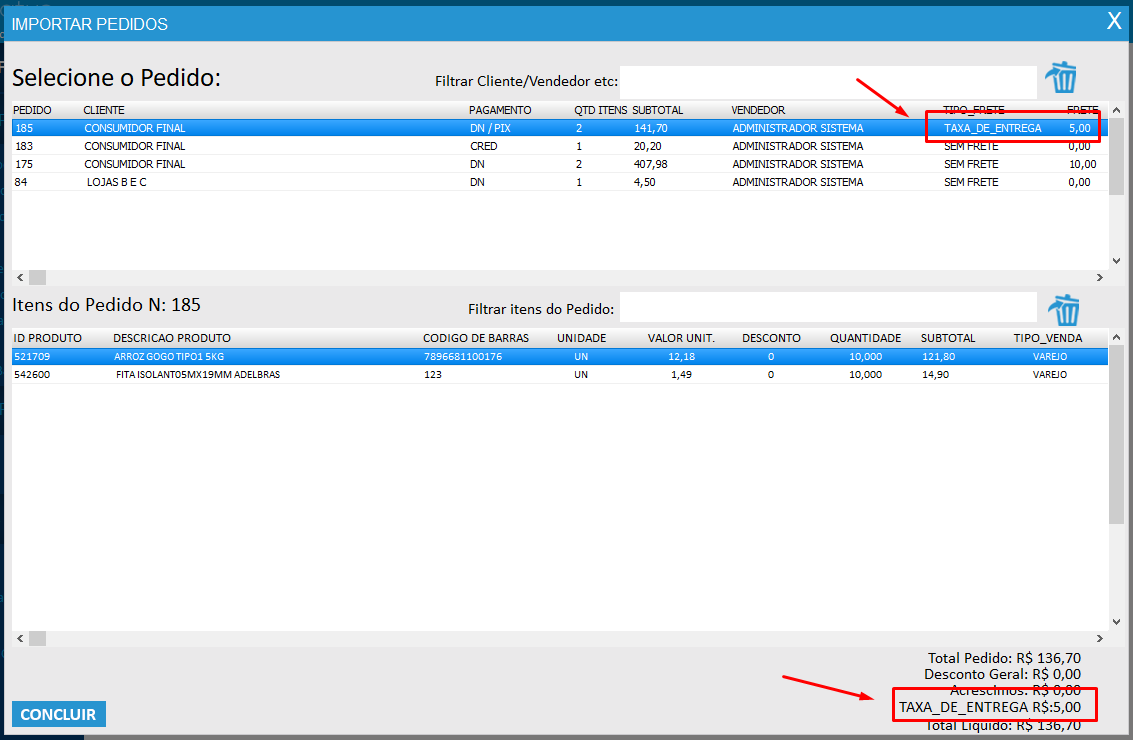This screenshot has width=1133, height=740.
Task: Click the trash icon beside the orders filter
Action: pos(1061,77)
